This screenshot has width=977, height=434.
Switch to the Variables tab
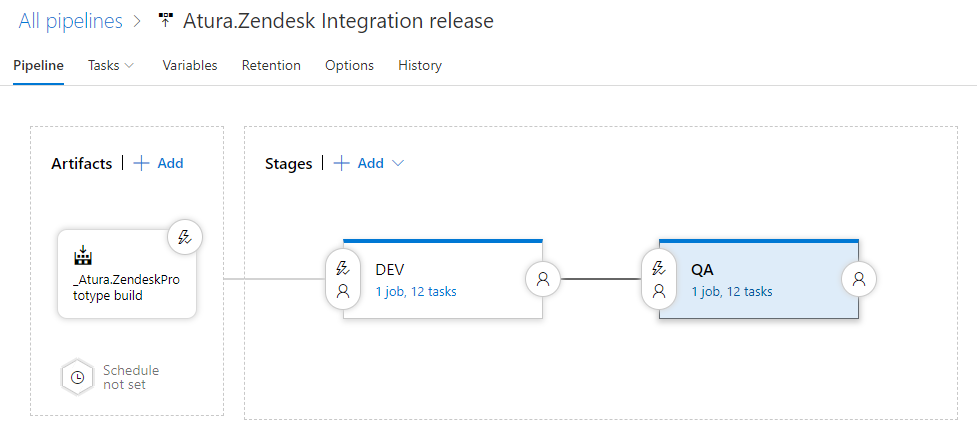pyautogui.click(x=190, y=65)
